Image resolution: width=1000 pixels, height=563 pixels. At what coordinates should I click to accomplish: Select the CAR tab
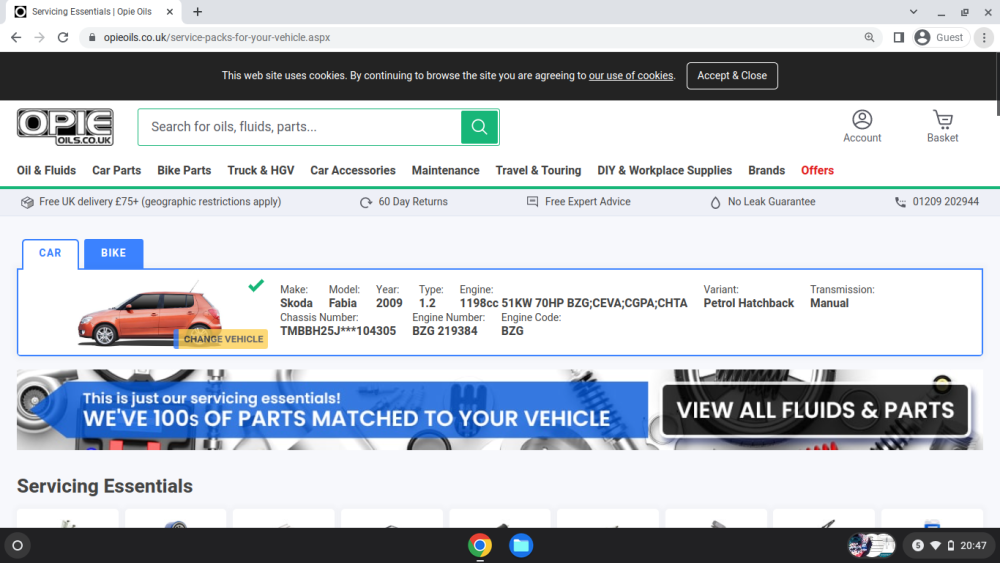[x=50, y=253]
